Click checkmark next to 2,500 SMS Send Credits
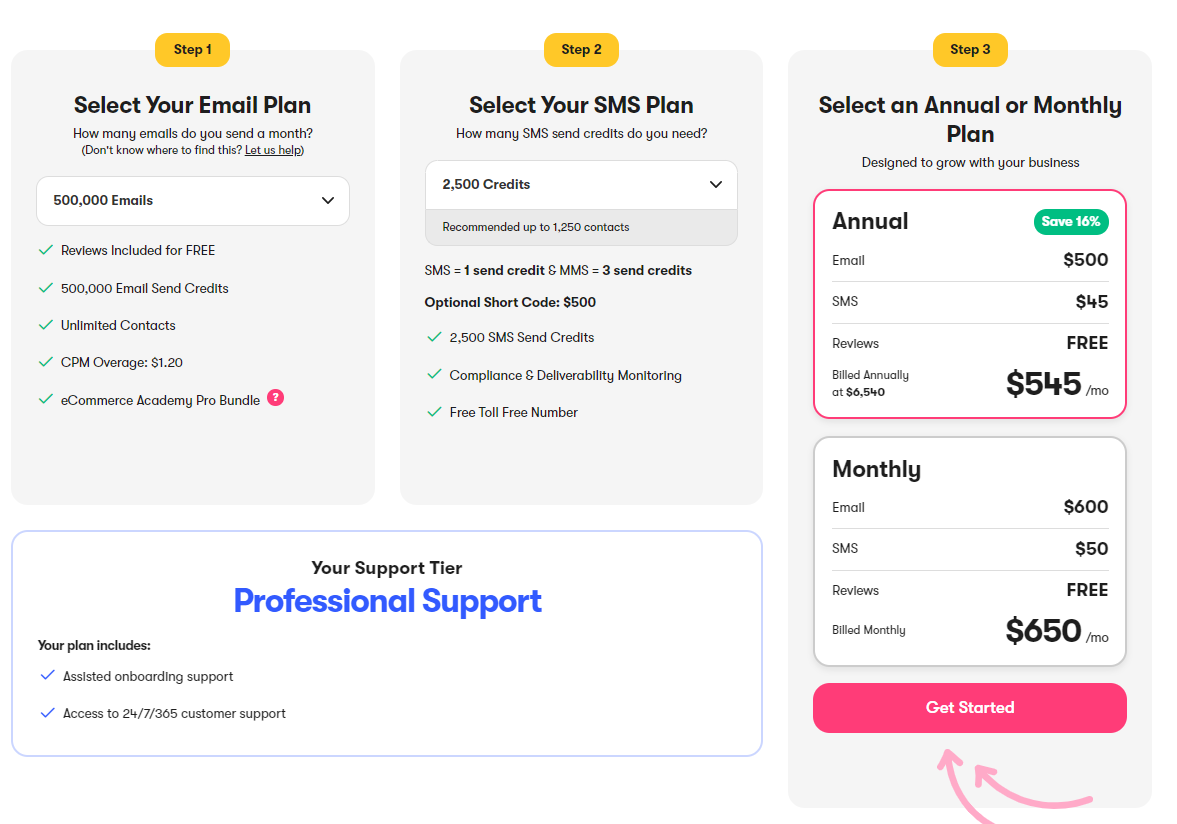 (x=434, y=337)
